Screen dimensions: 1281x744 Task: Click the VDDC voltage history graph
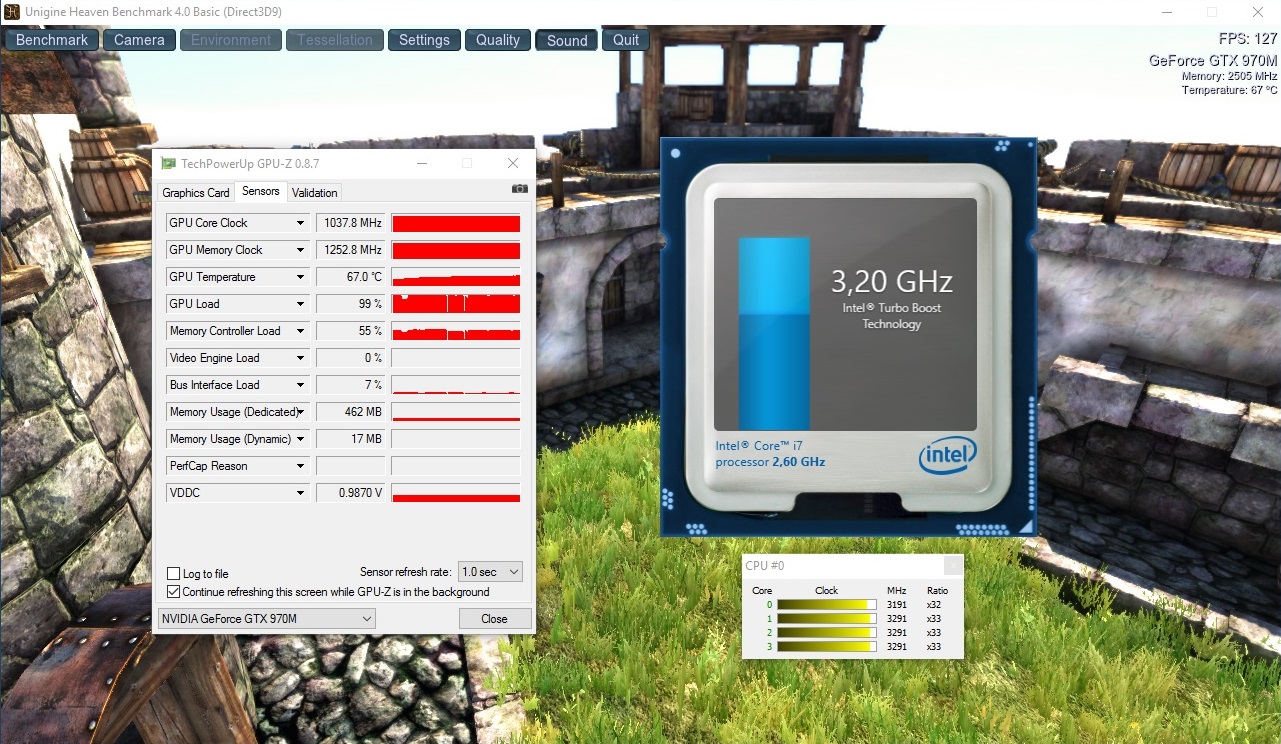[456, 493]
